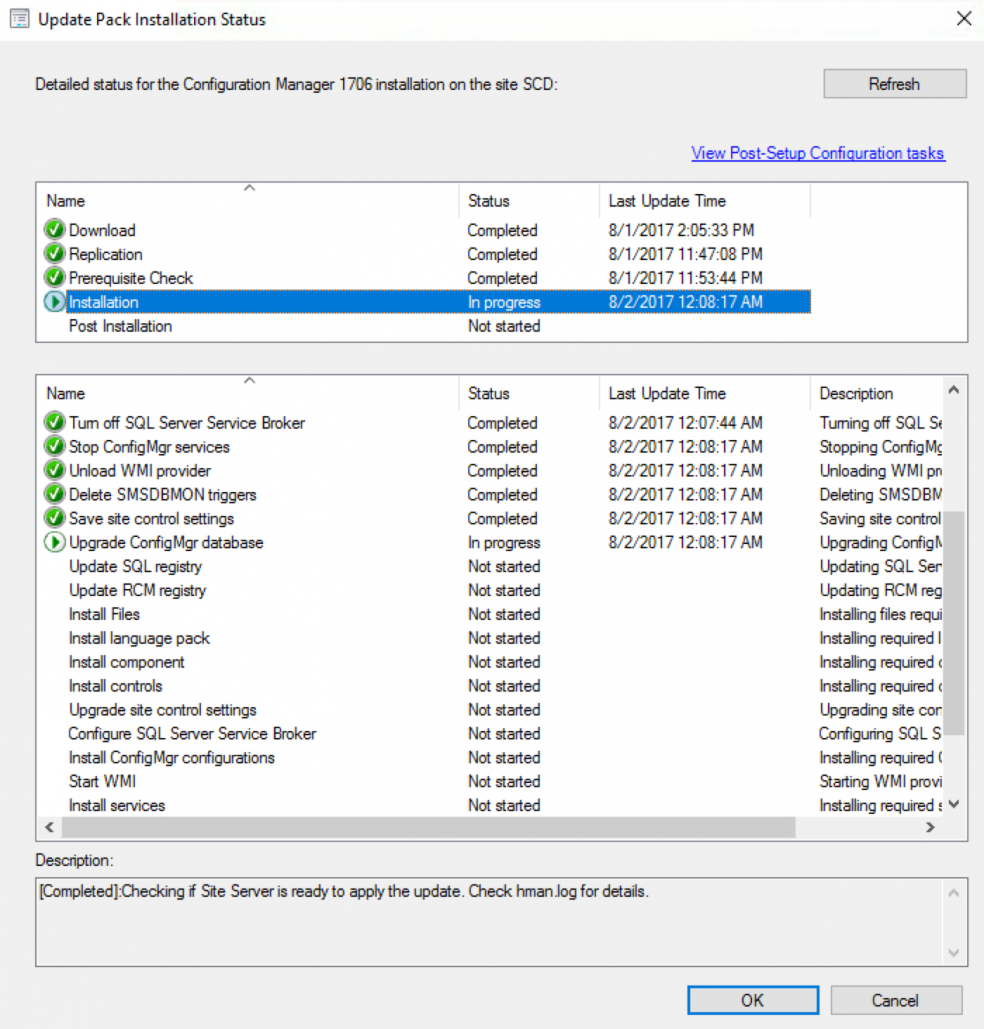984x1029 pixels.
Task: Confirm with the OK button
Action: pos(752,1000)
